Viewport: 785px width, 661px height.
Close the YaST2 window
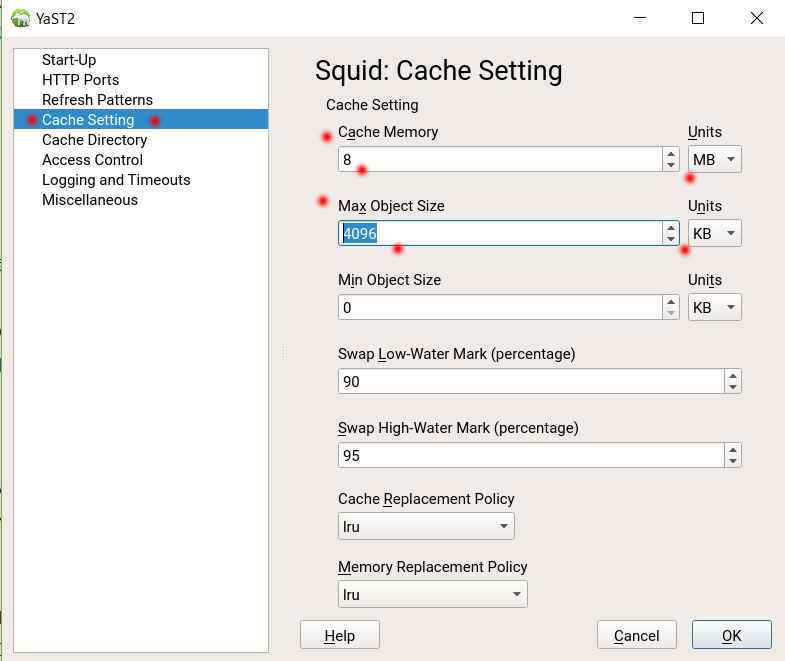(757, 18)
